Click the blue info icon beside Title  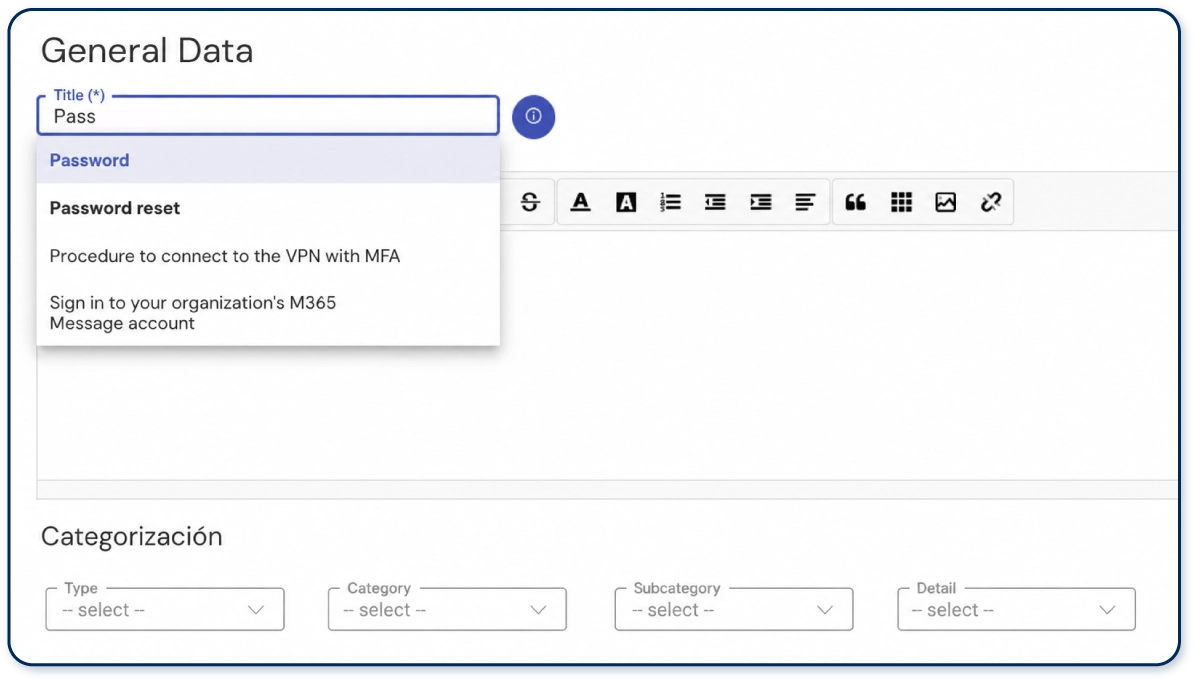coord(533,117)
